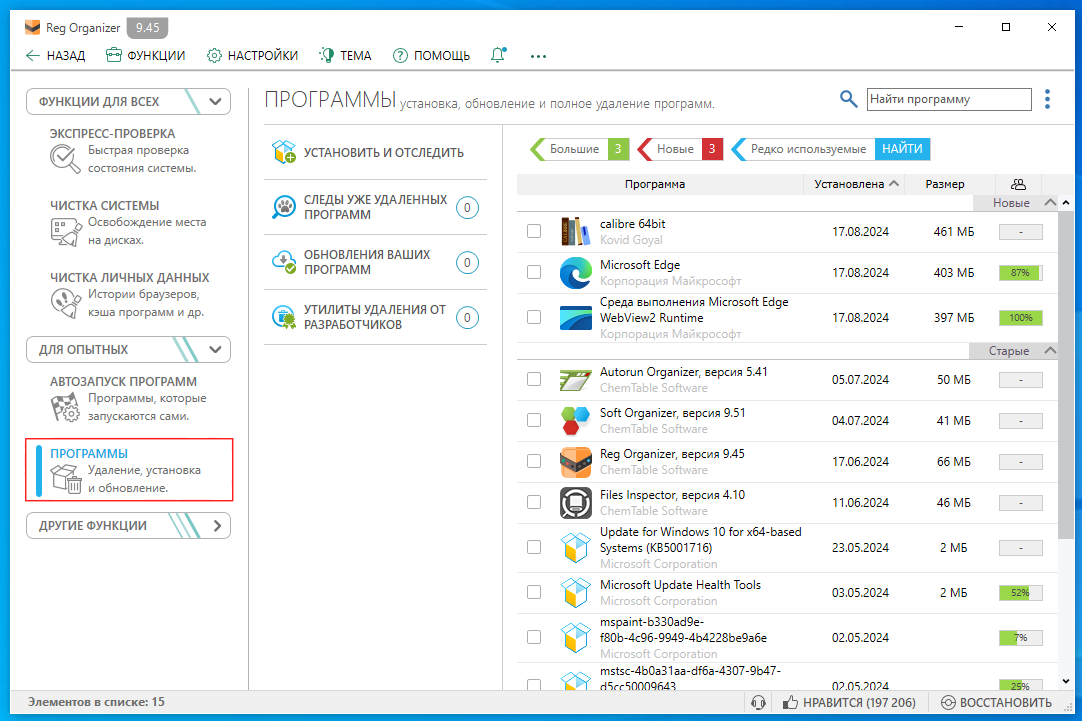Open the НАСТРОЙКИ menu
The image size is (1082, 721).
click(252, 55)
